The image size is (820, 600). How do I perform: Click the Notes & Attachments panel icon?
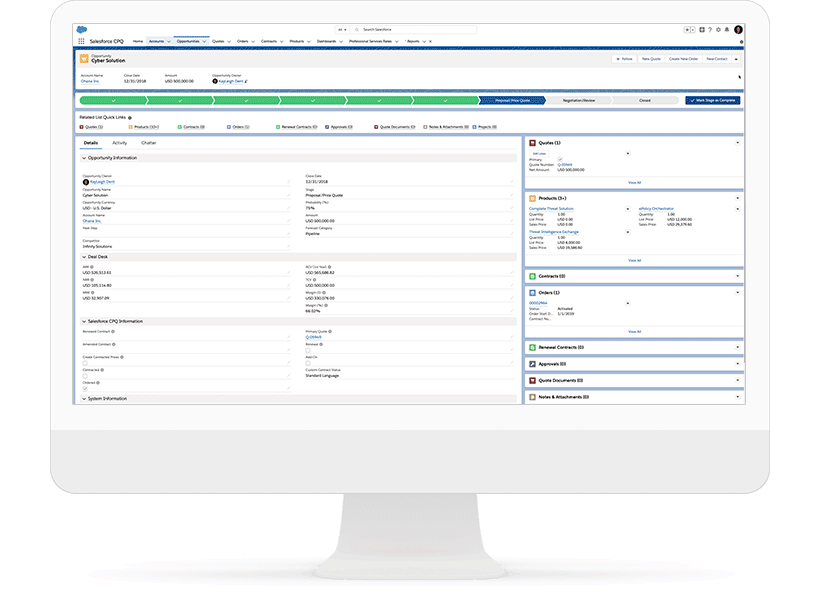click(x=532, y=396)
